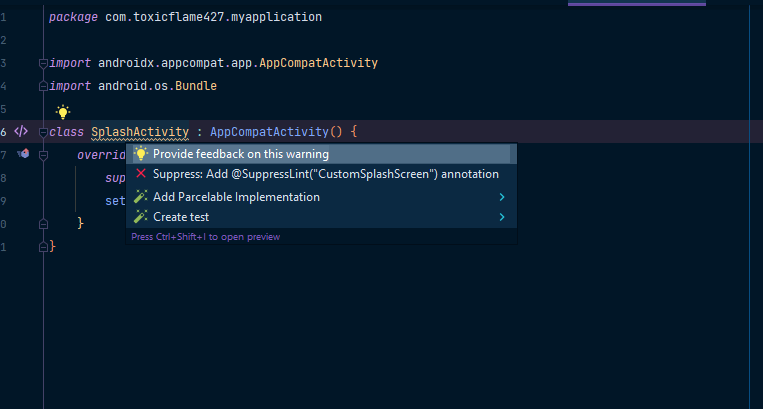The width and height of the screenshot is (763, 409).
Task: Click AppCompatActivity in the class declaration on line 6
Action: coord(270,132)
